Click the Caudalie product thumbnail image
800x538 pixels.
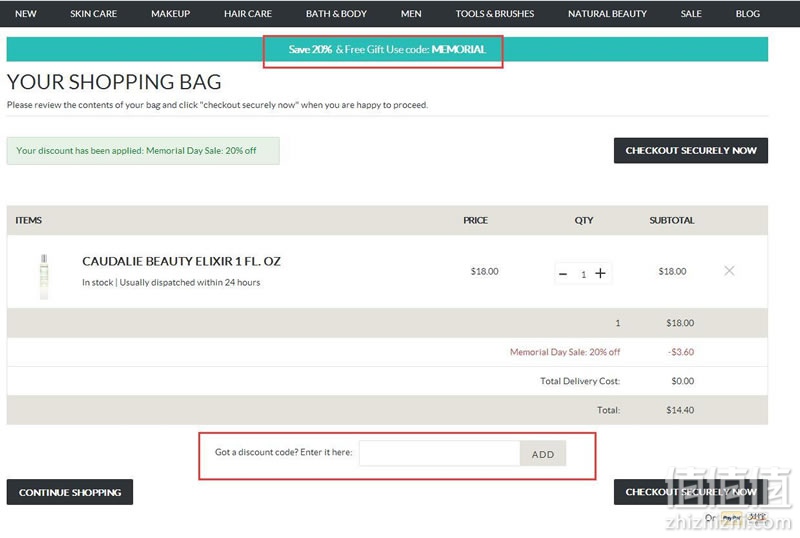click(x=44, y=276)
